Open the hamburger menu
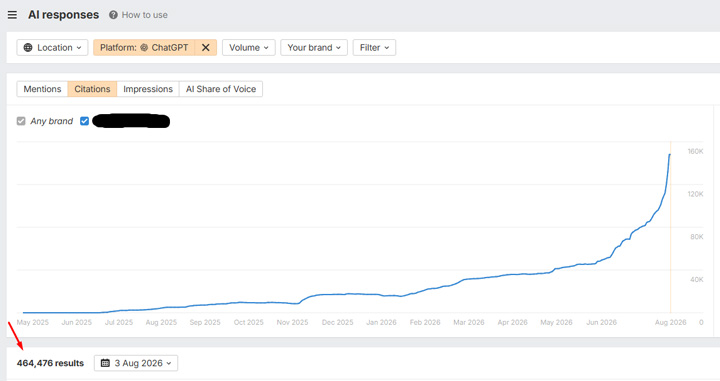 coord(12,15)
